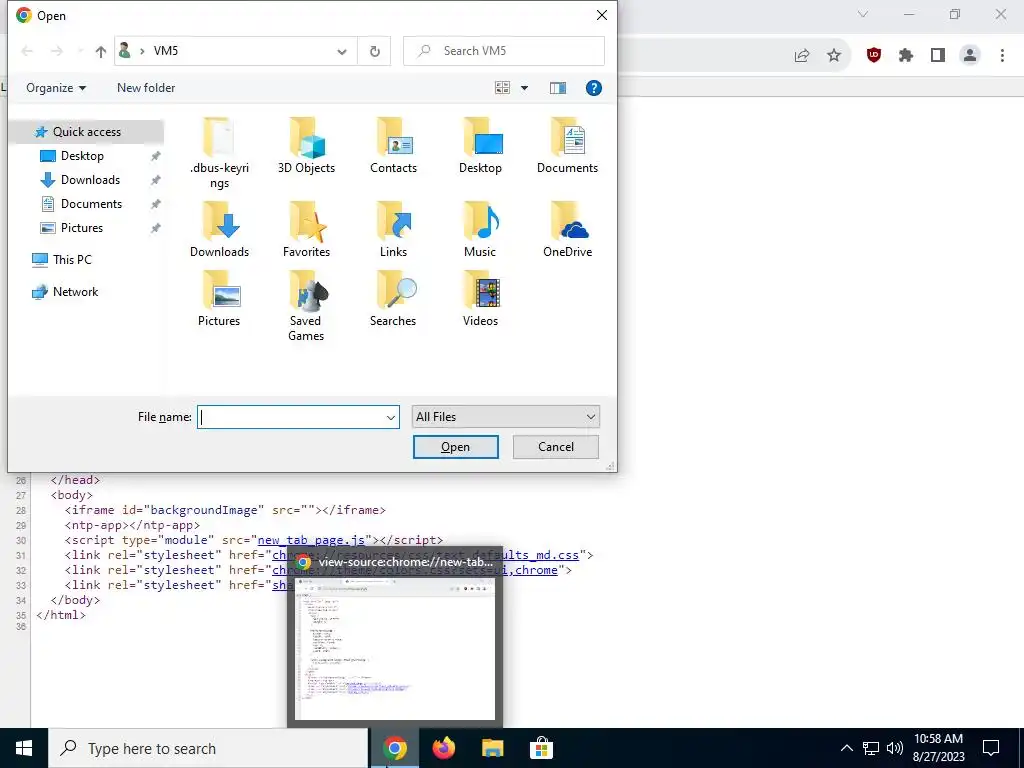Select Network in navigation pane
The width and height of the screenshot is (1024, 768).
click(x=75, y=292)
